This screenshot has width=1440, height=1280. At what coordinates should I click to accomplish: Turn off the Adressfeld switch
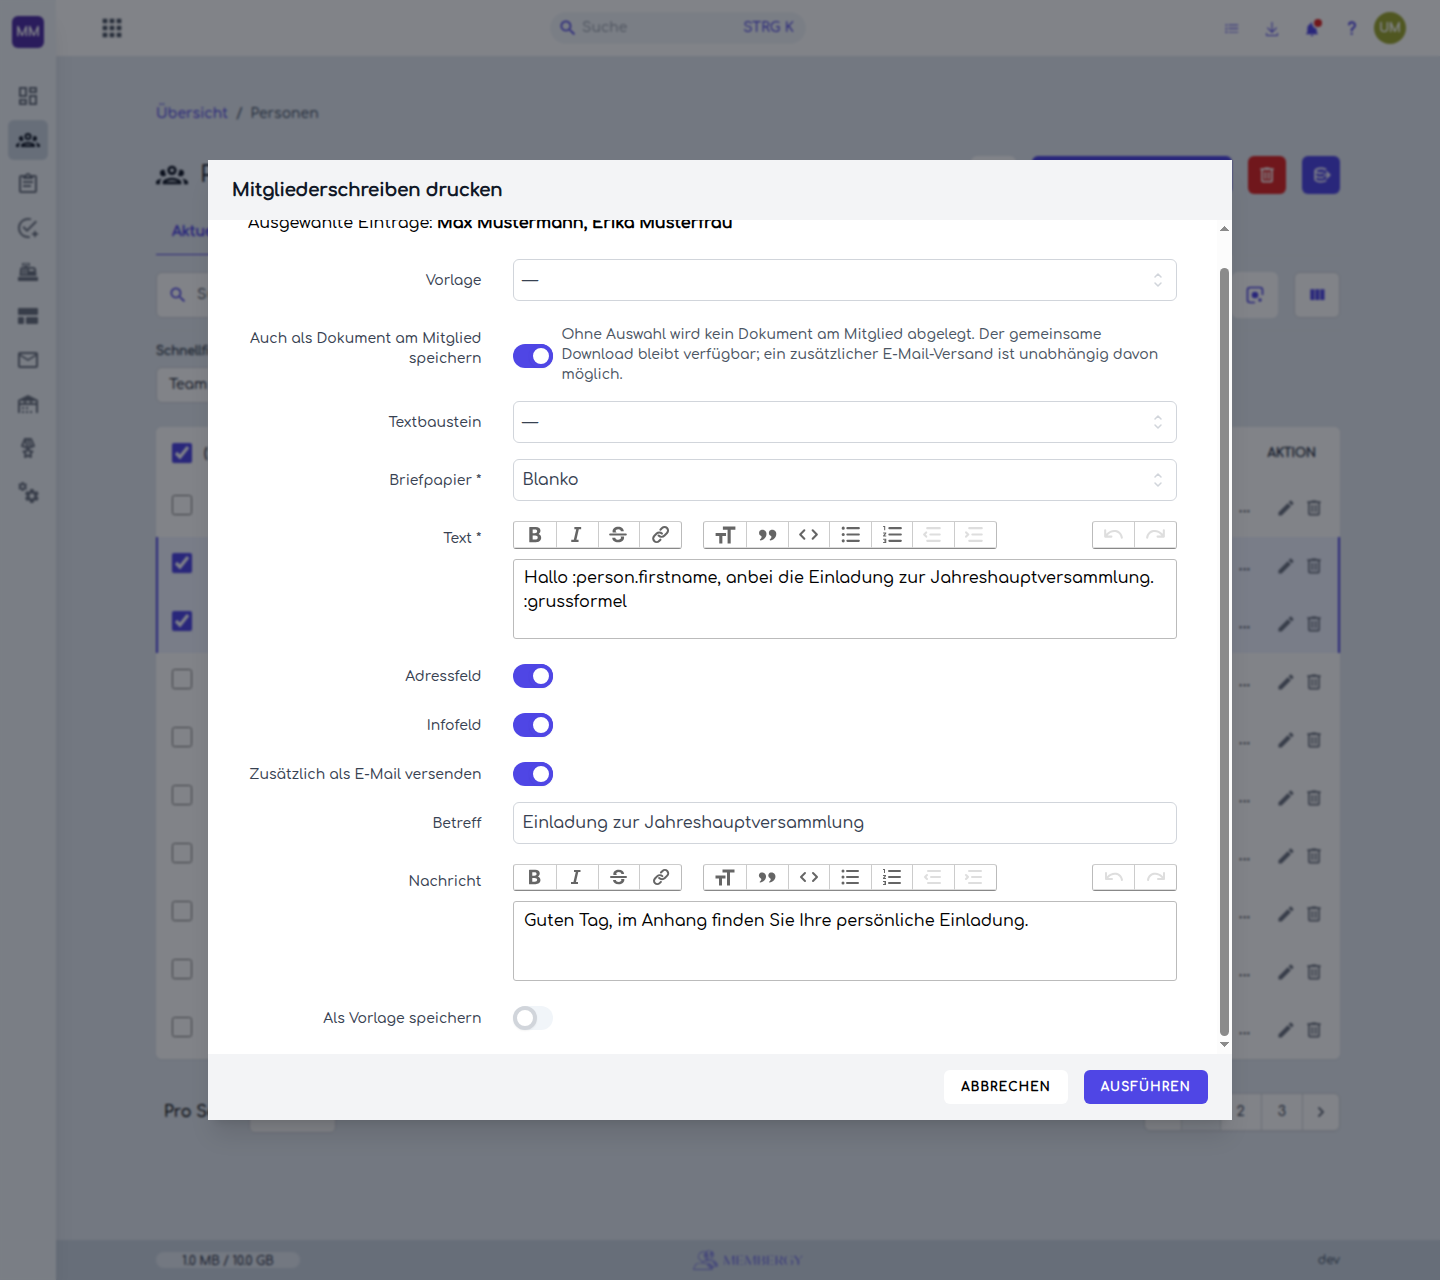(533, 676)
